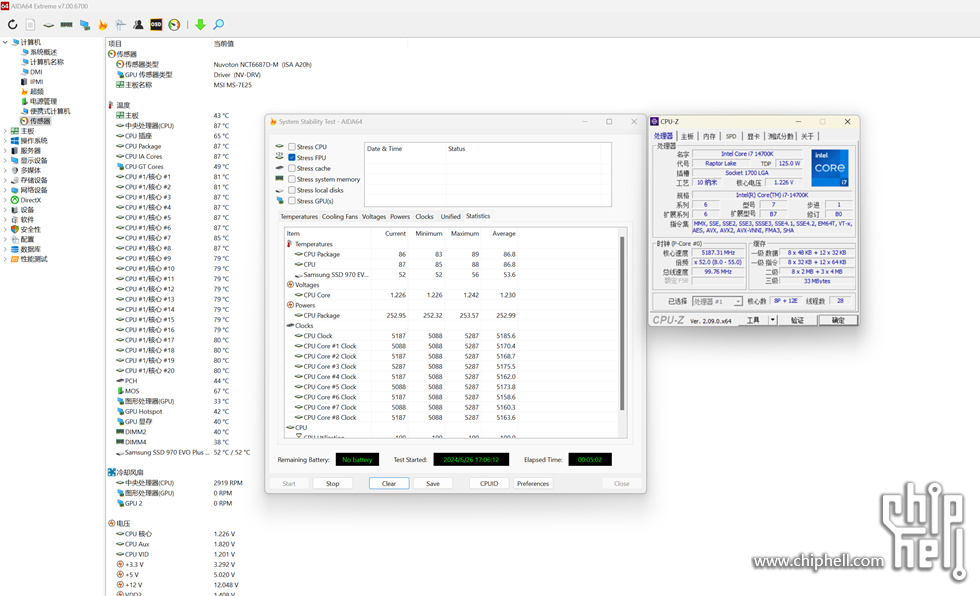Click the green memory module toolbar icon

click(66, 24)
